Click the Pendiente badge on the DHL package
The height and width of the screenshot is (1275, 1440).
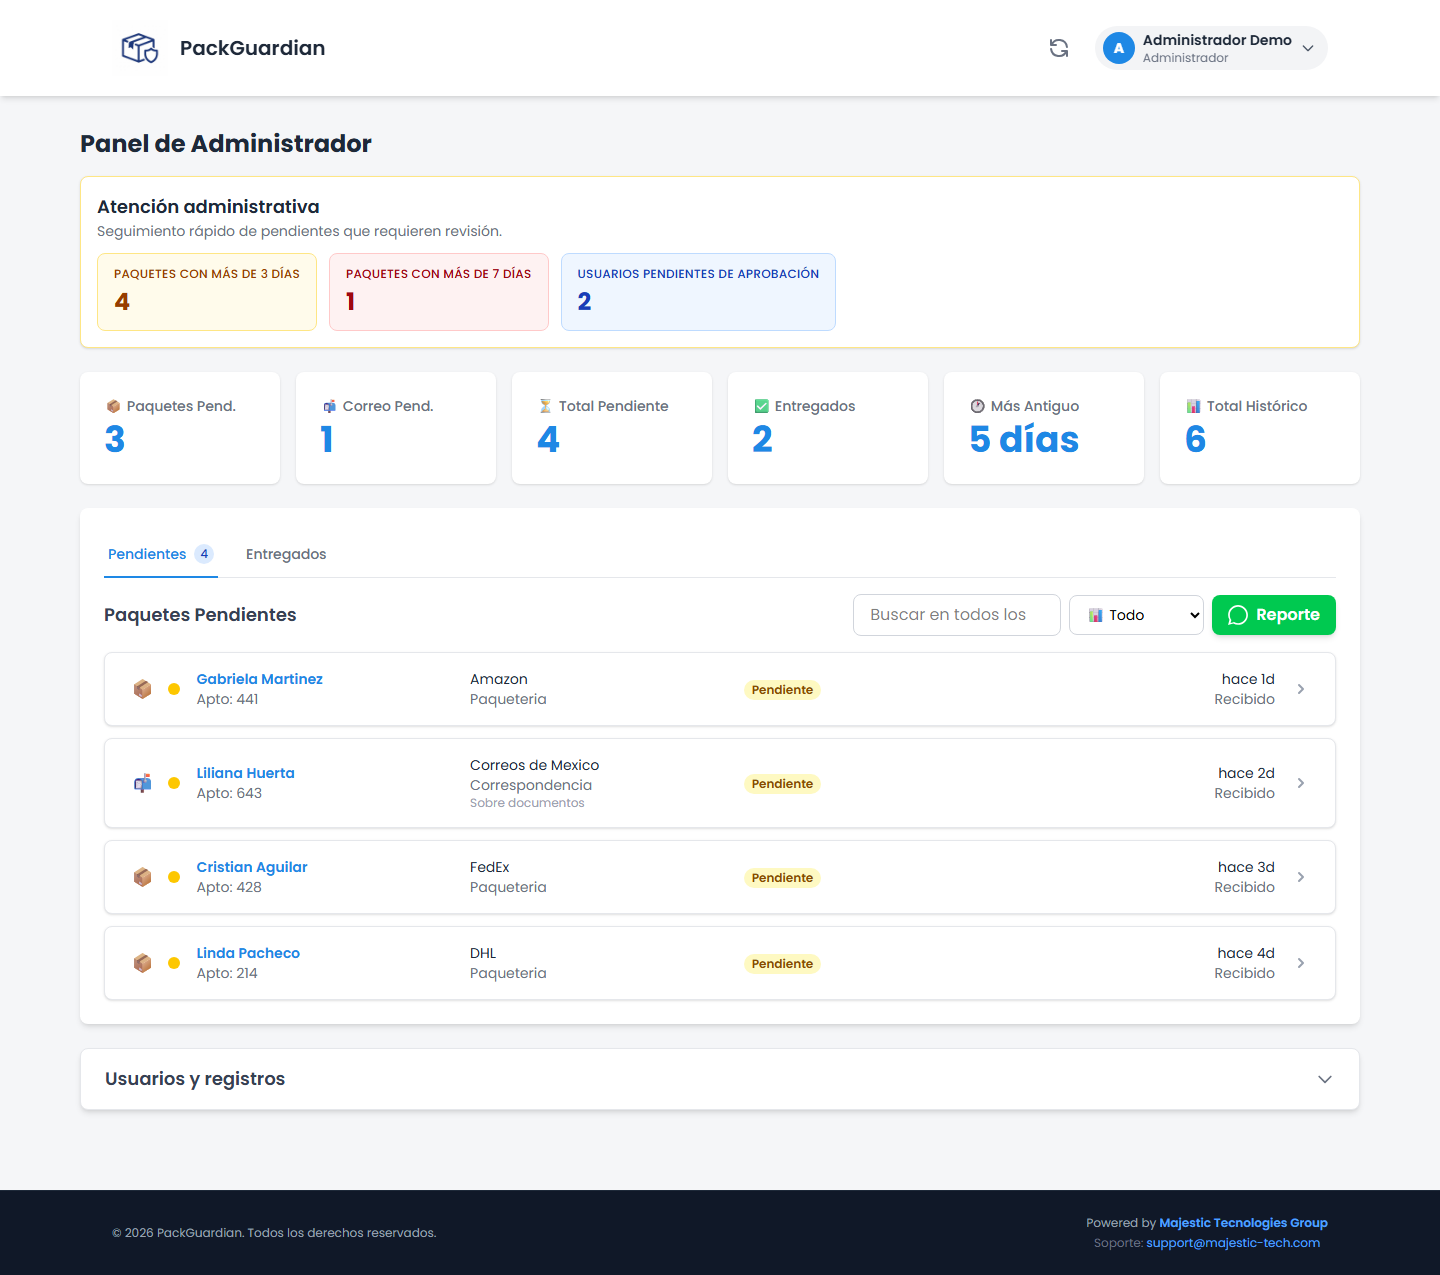click(782, 963)
